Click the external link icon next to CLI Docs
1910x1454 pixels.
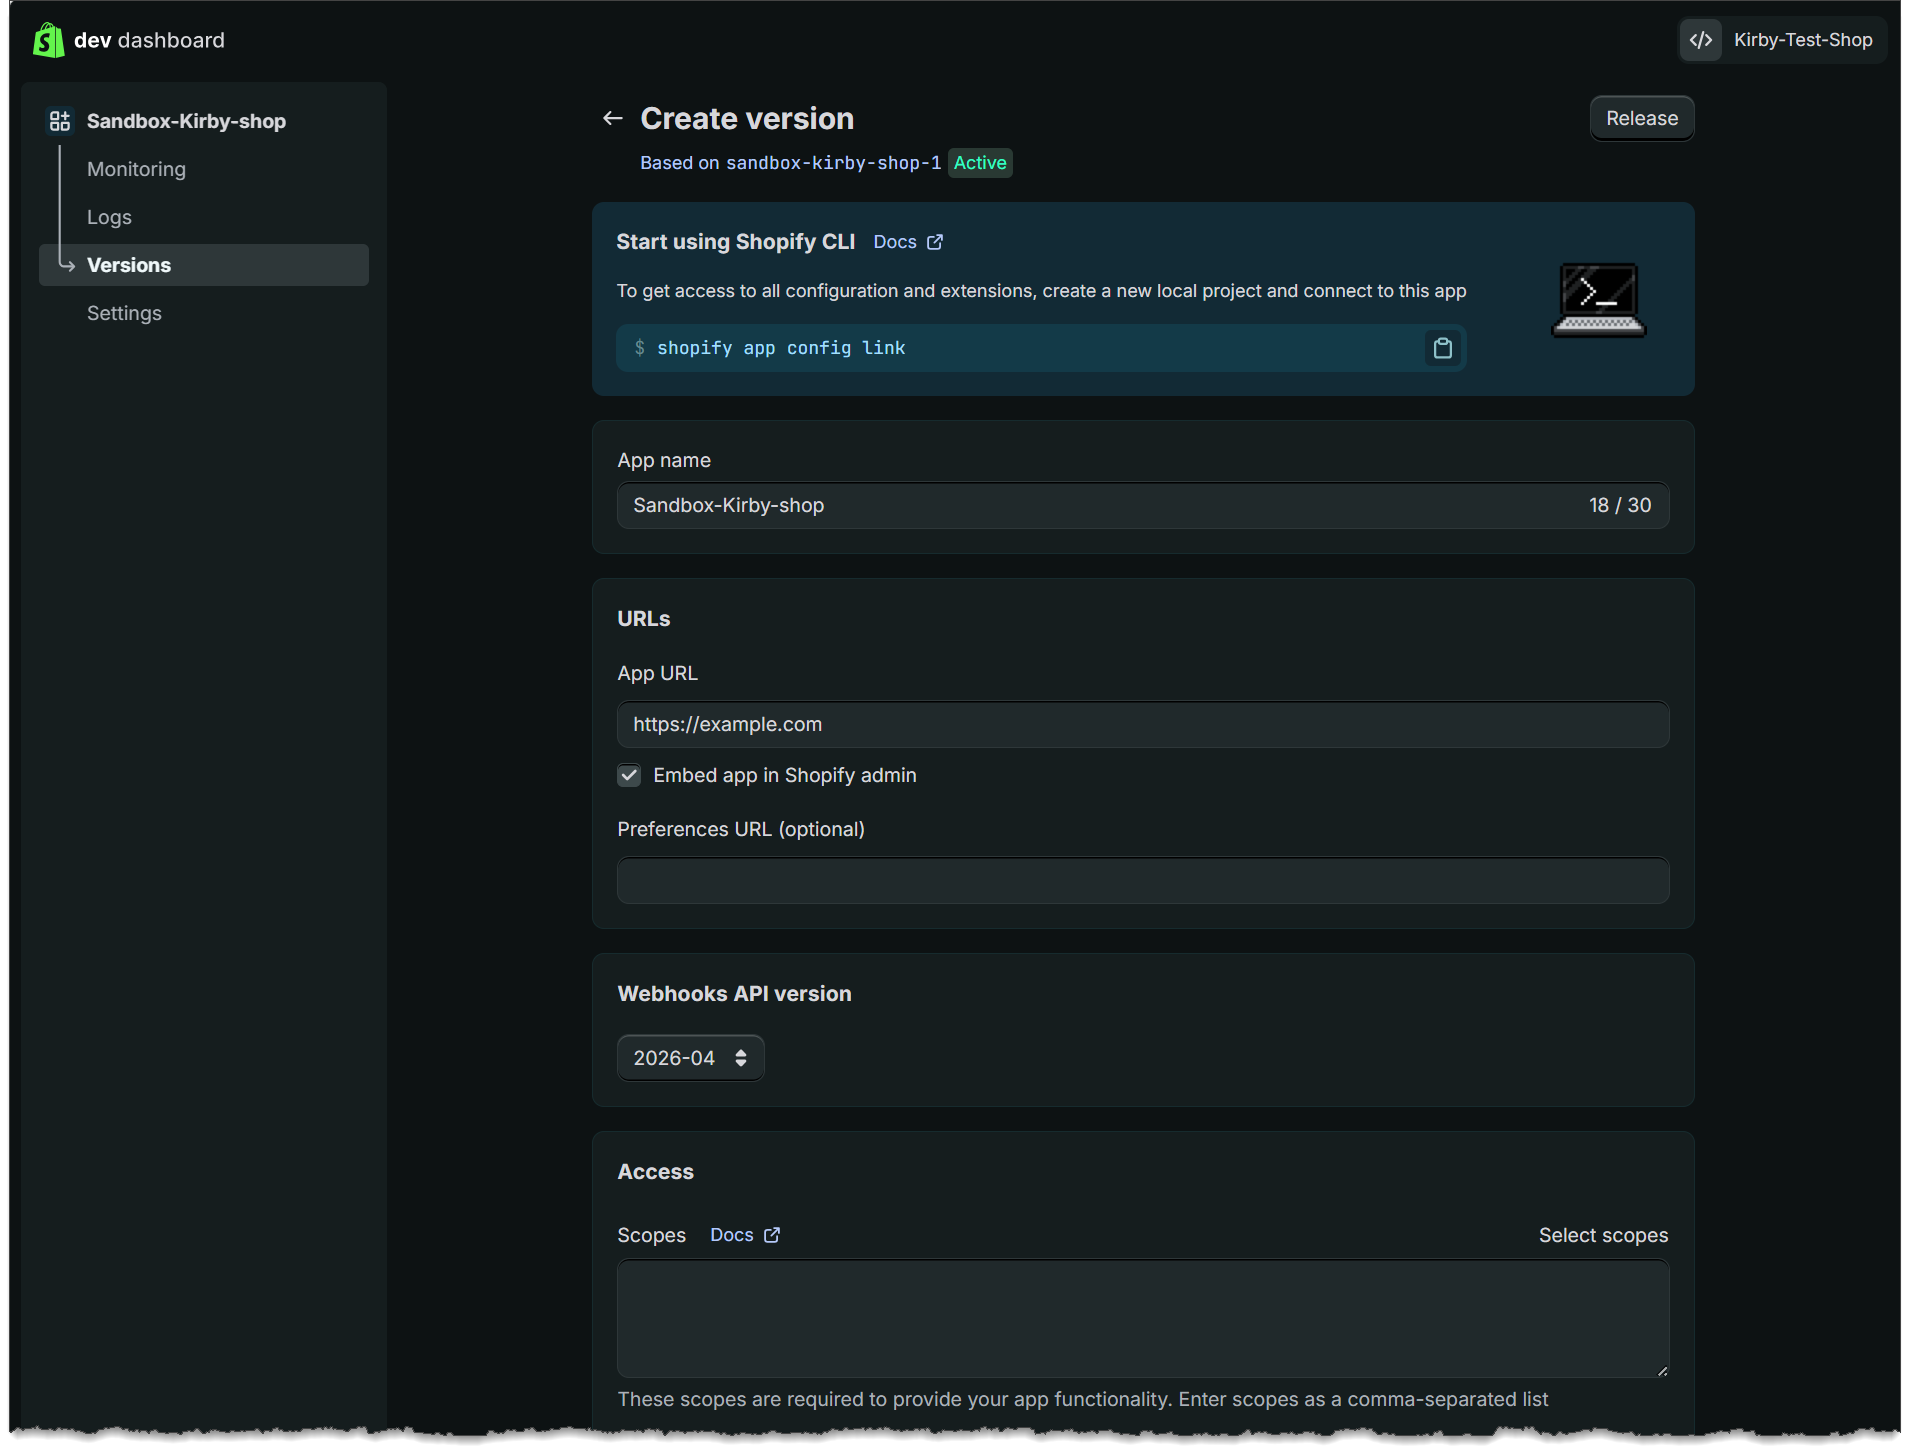[935, 242]
